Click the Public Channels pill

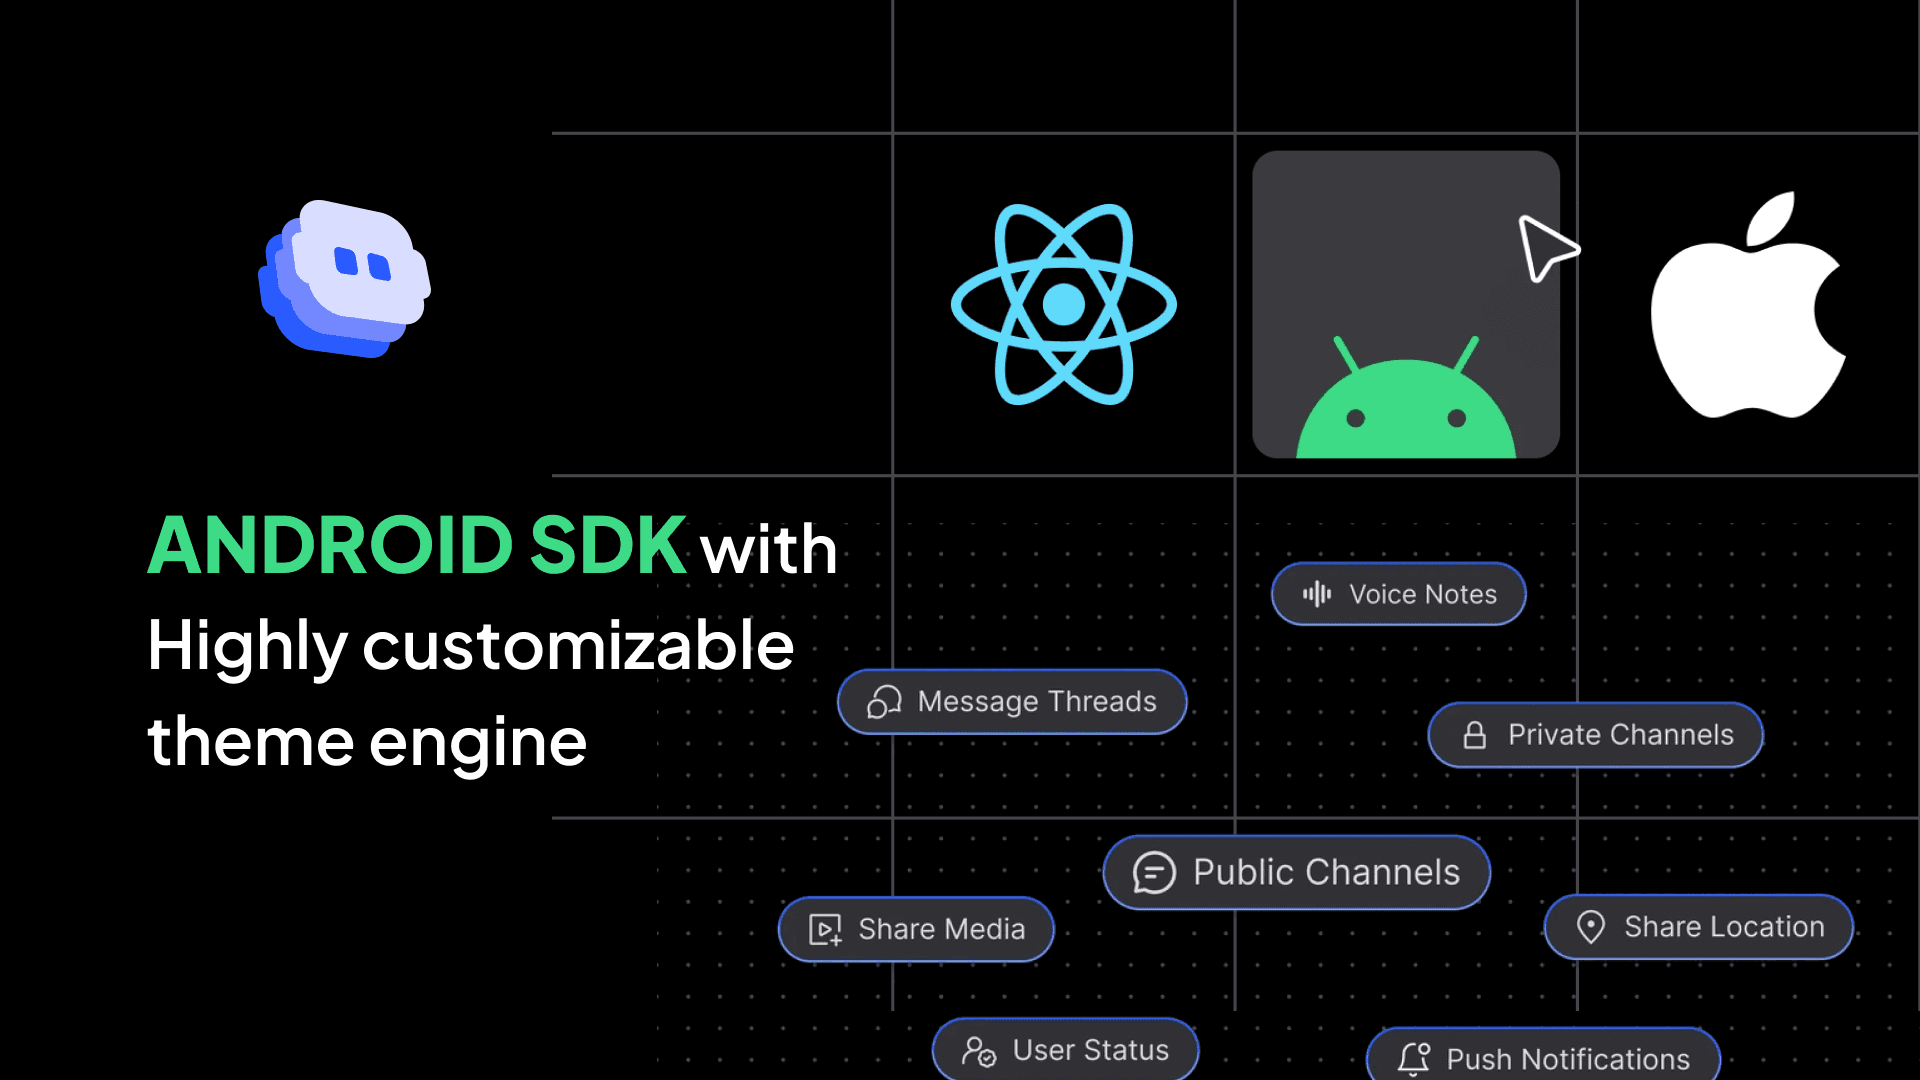tap(1296, 872)
